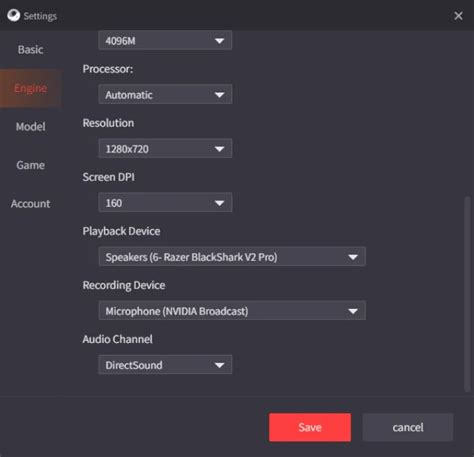Expand the Screen DPI 160 dropdown
Viewport: 474px width, 457px height.
[165, 202]
